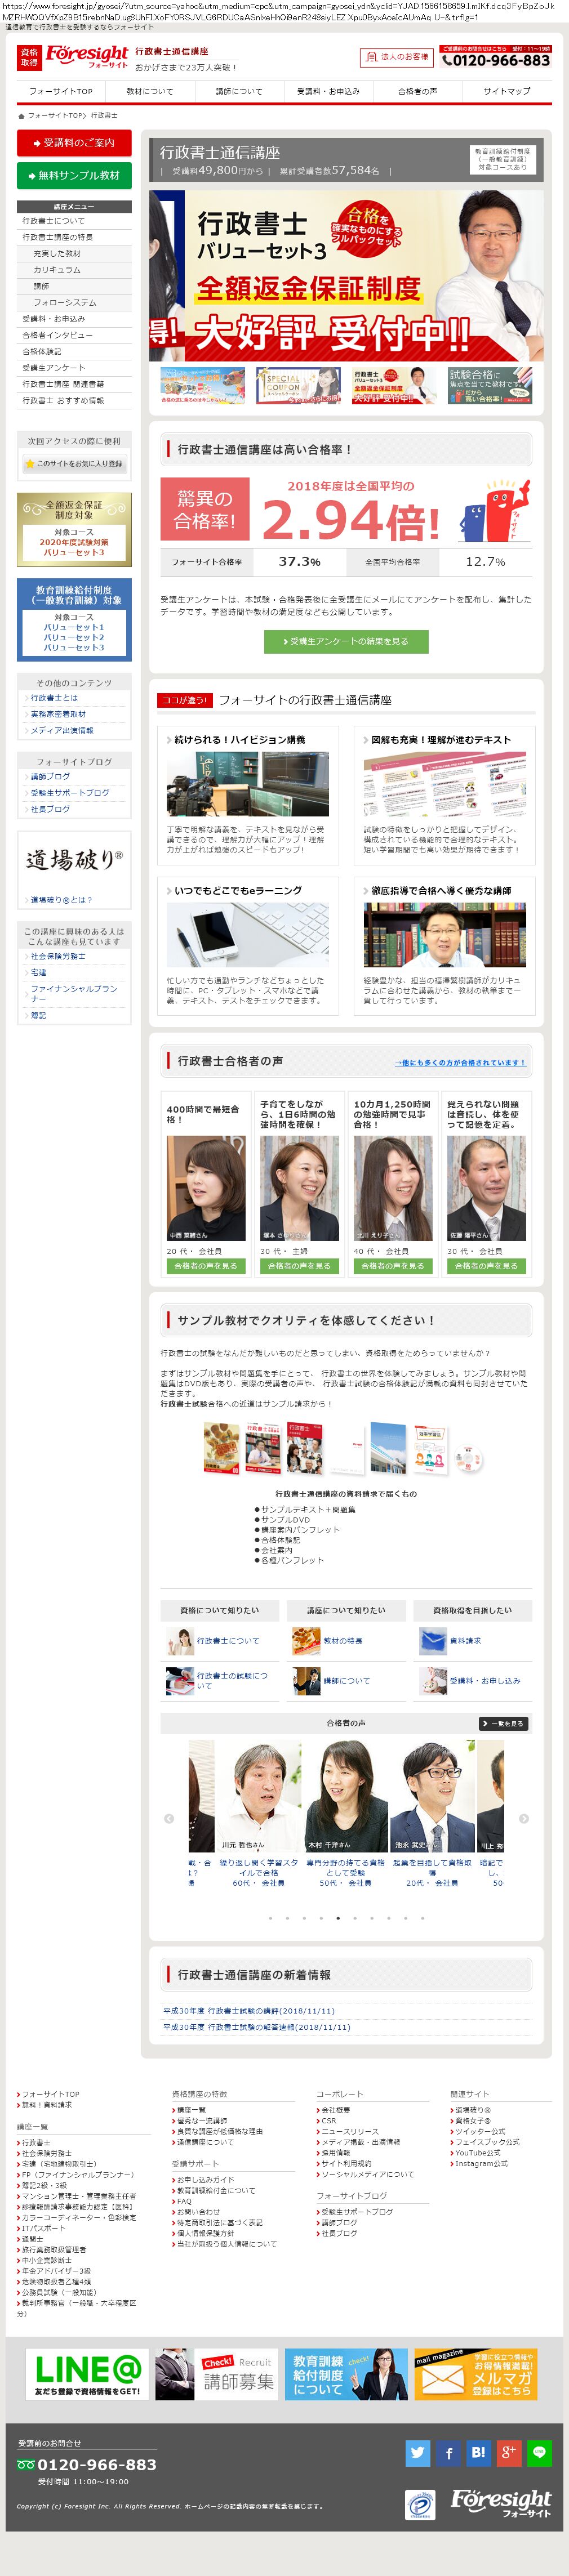Select the active fifth carousel dot
This screenshot has height=2576, width=569.
338,1917
